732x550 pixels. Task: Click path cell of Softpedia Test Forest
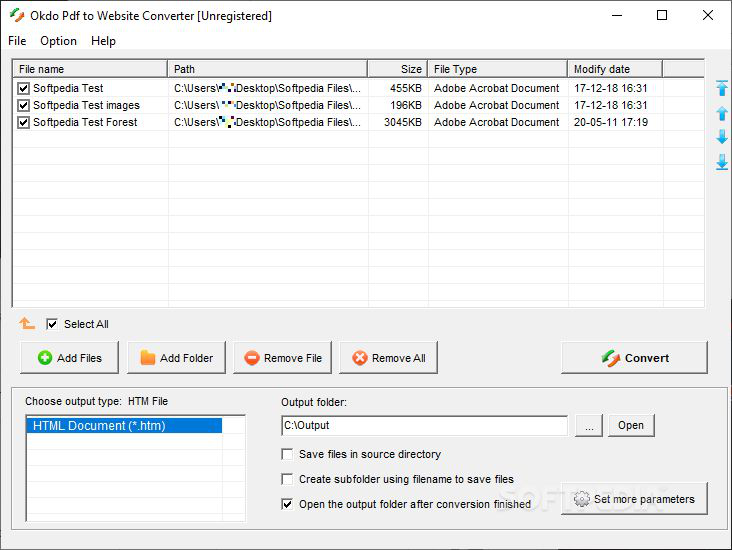point(267,122)
